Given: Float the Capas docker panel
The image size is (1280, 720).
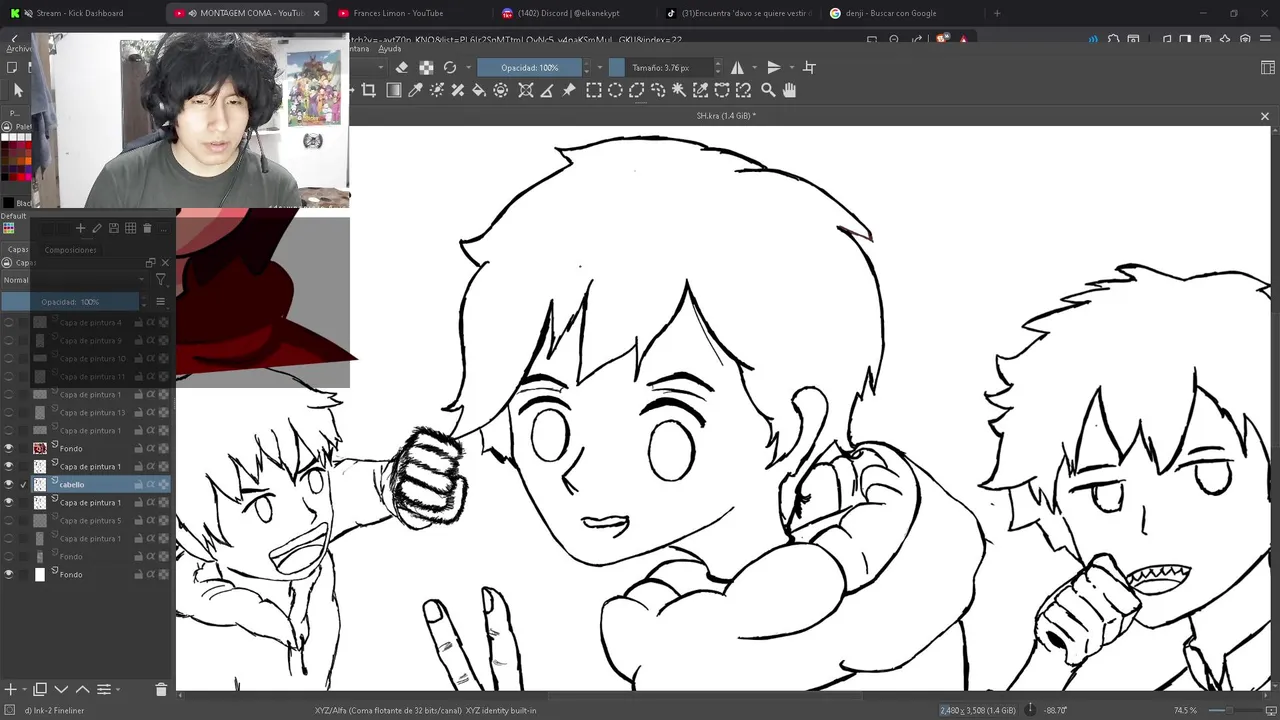Looking at the screenshot, I should pyautogui.click(x=151, y=263).
